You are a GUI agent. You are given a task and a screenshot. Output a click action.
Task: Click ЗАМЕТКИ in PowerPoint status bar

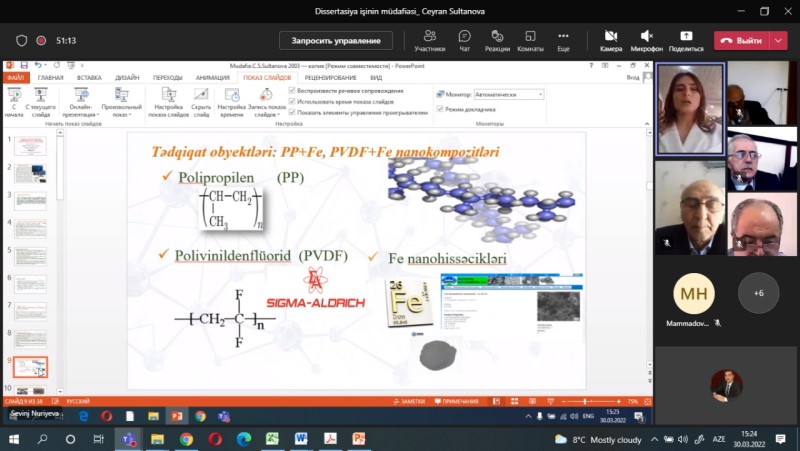coord(410,402)
